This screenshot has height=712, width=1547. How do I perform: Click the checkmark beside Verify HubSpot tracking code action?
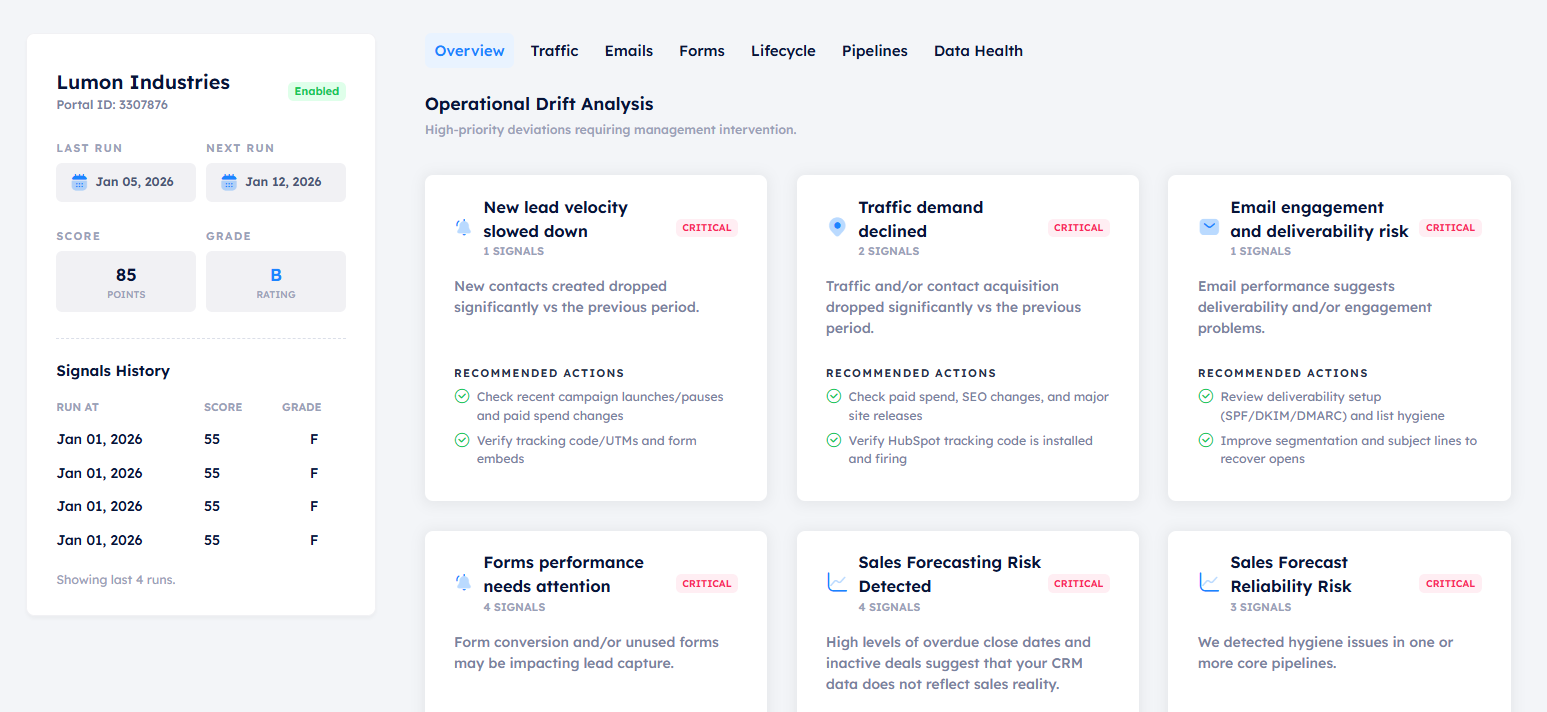834,440
